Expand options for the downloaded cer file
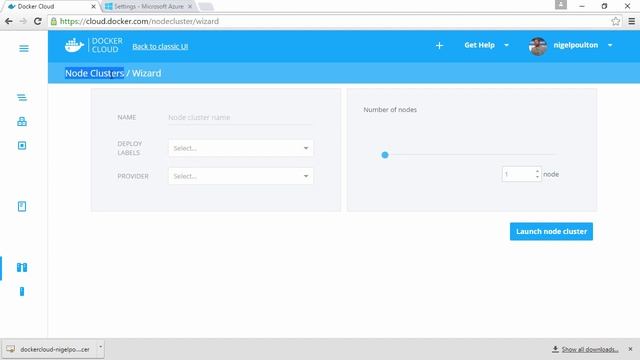This screenshot has height=360, width=640. tap(100, 348)
